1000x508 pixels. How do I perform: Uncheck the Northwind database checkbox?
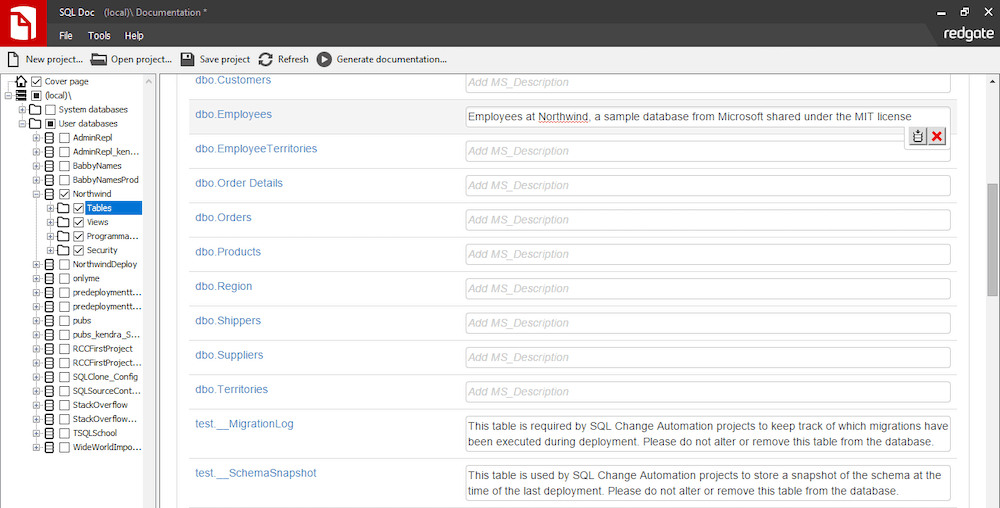click(x=64, y=194)
